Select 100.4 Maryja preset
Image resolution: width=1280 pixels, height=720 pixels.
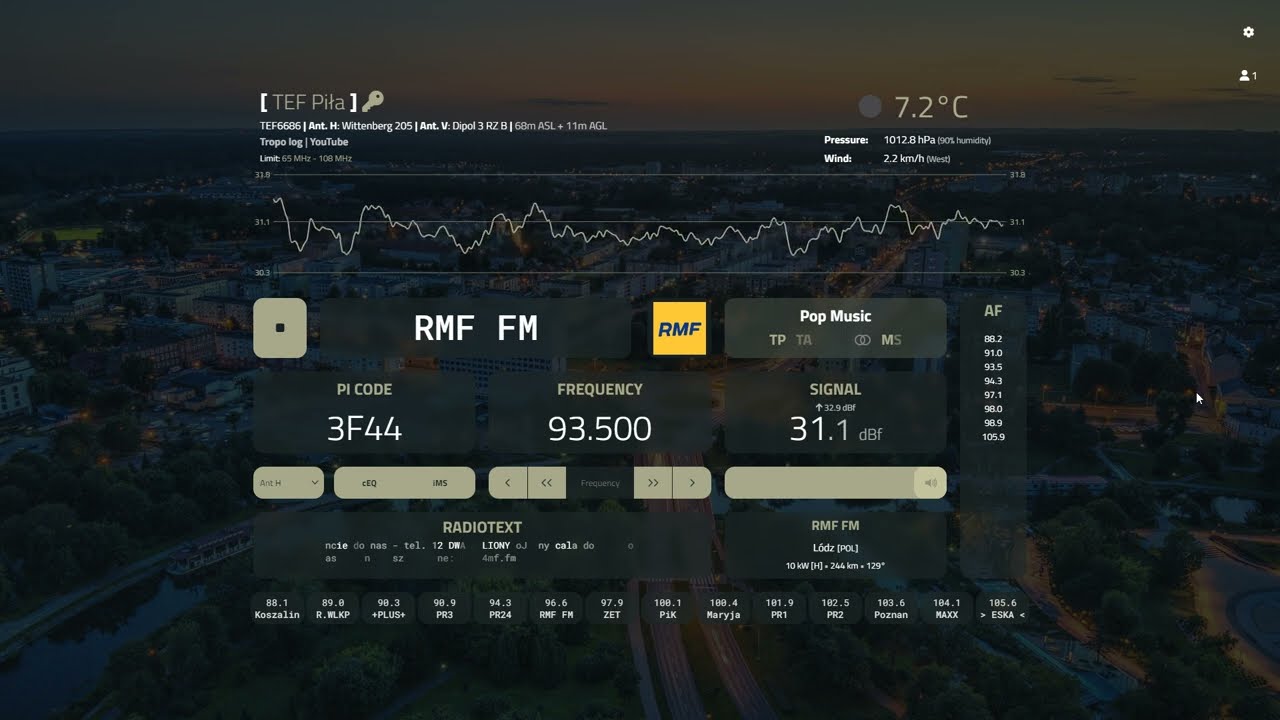pyautogui.click(x=723, y=609)
